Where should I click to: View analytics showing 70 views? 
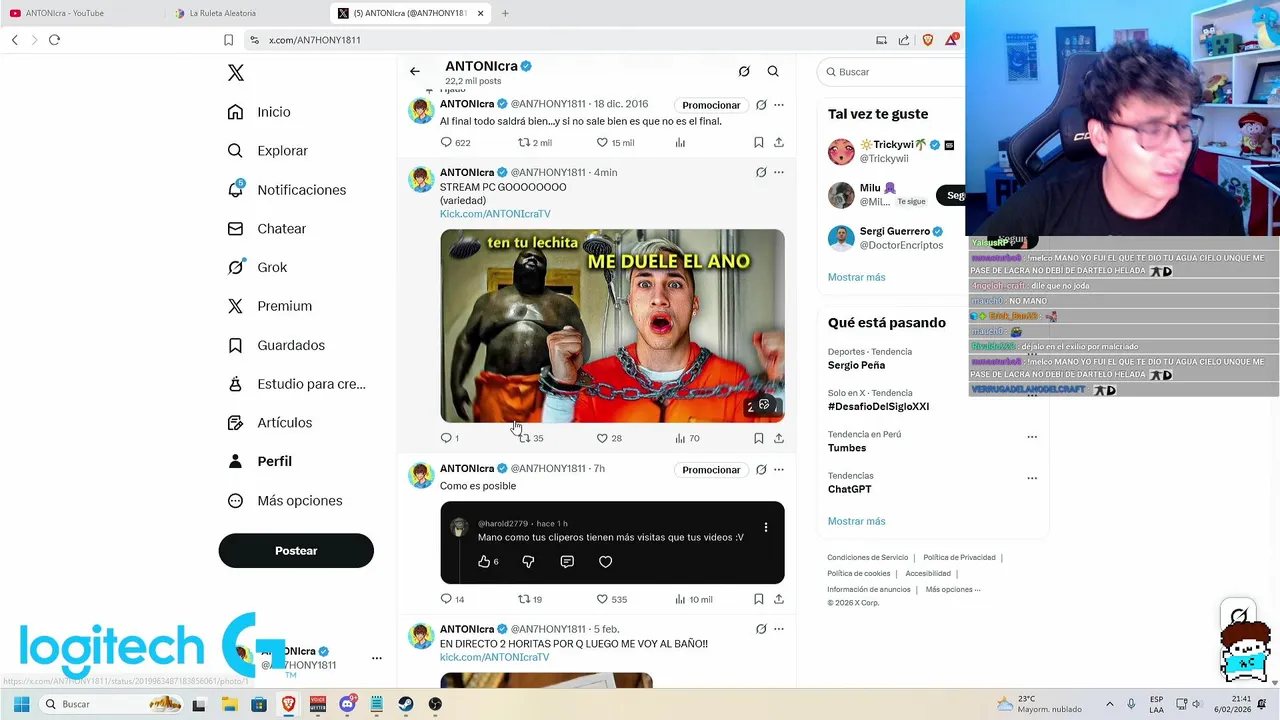point(687,438)
